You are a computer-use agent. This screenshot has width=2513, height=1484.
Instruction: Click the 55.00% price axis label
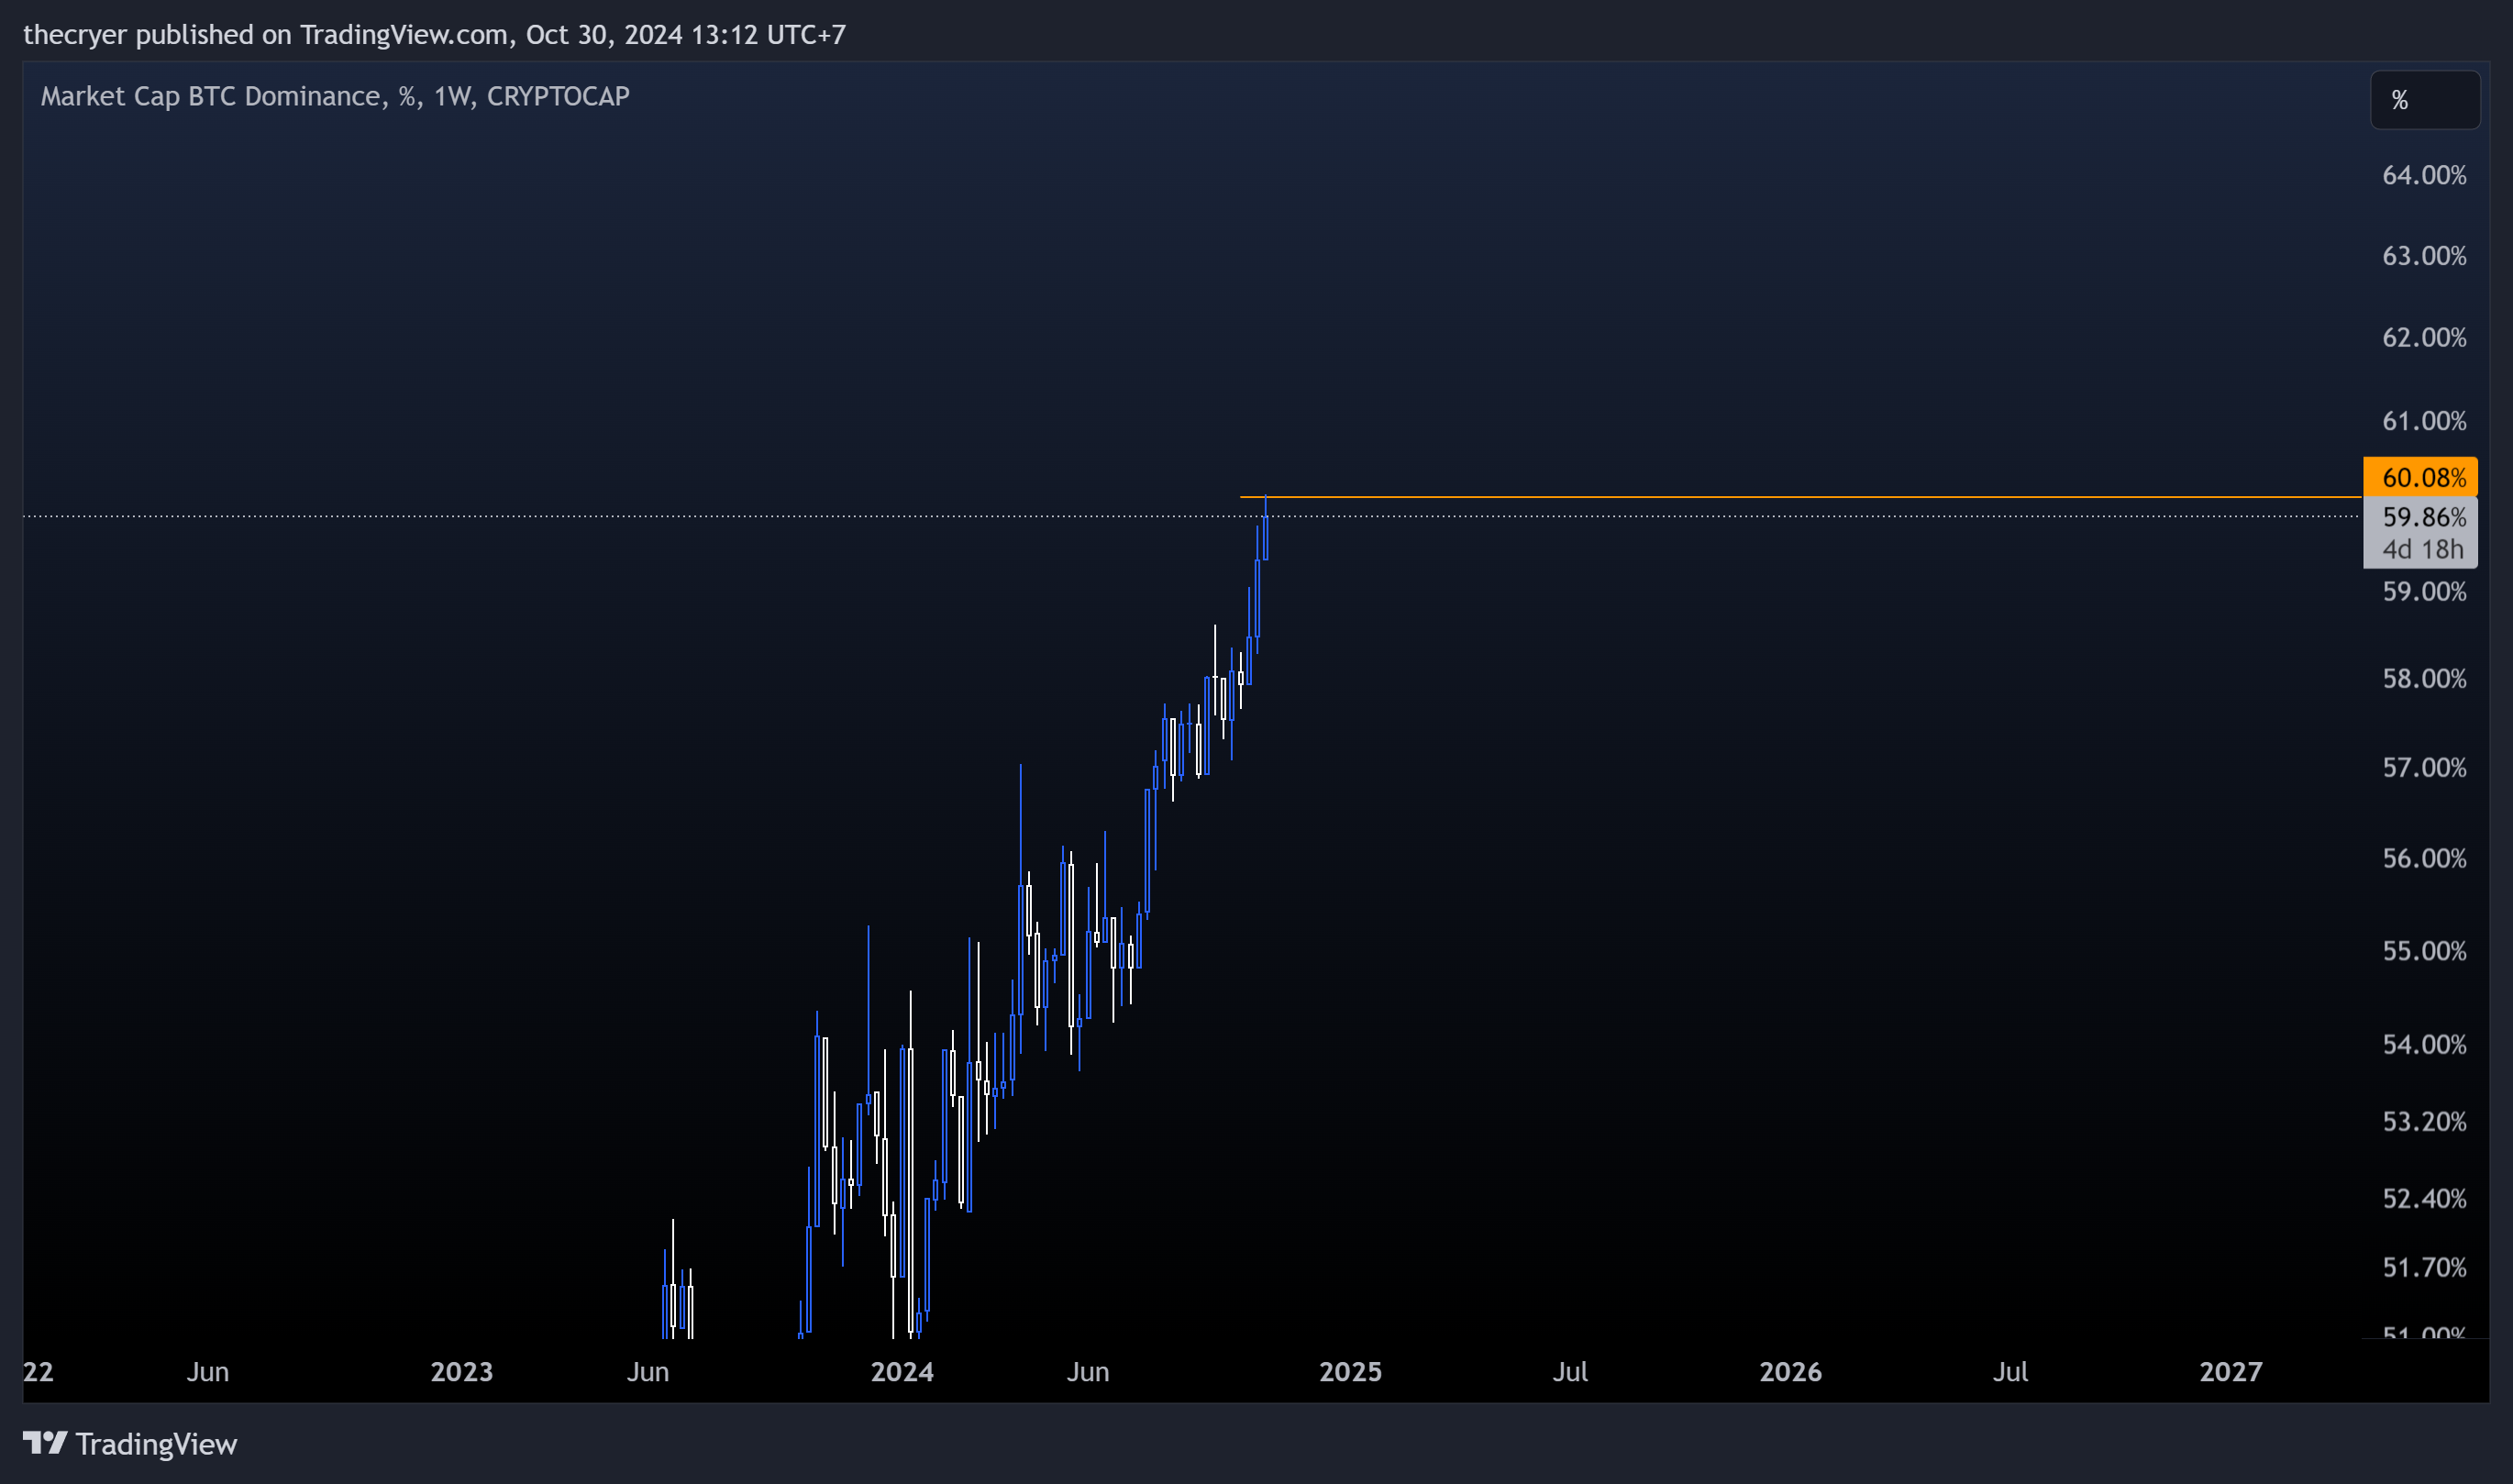(2424, 951)
